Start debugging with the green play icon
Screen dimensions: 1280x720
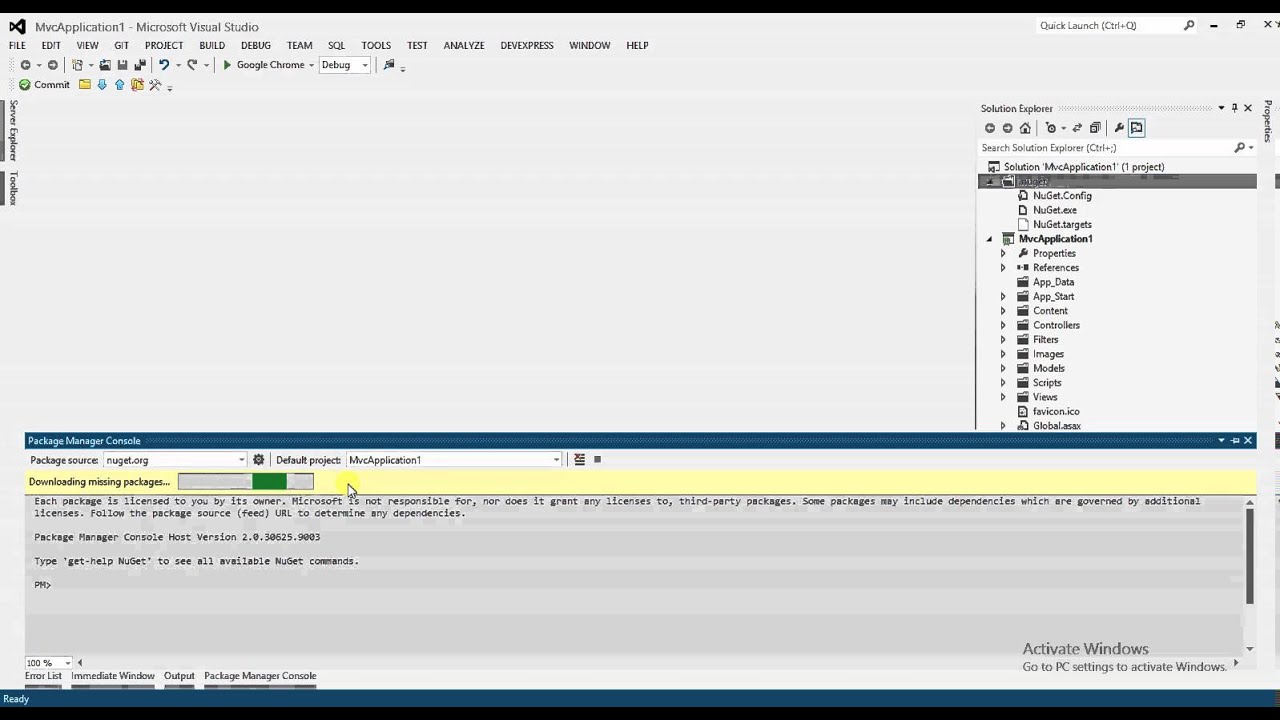coord(227,65)
